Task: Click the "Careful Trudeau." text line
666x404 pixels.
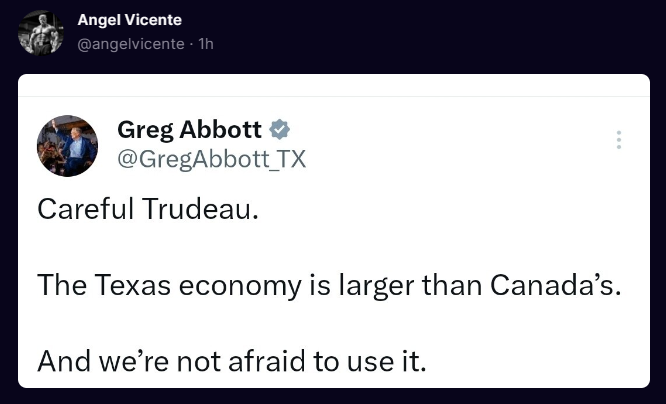Action: tap(148, 211)
